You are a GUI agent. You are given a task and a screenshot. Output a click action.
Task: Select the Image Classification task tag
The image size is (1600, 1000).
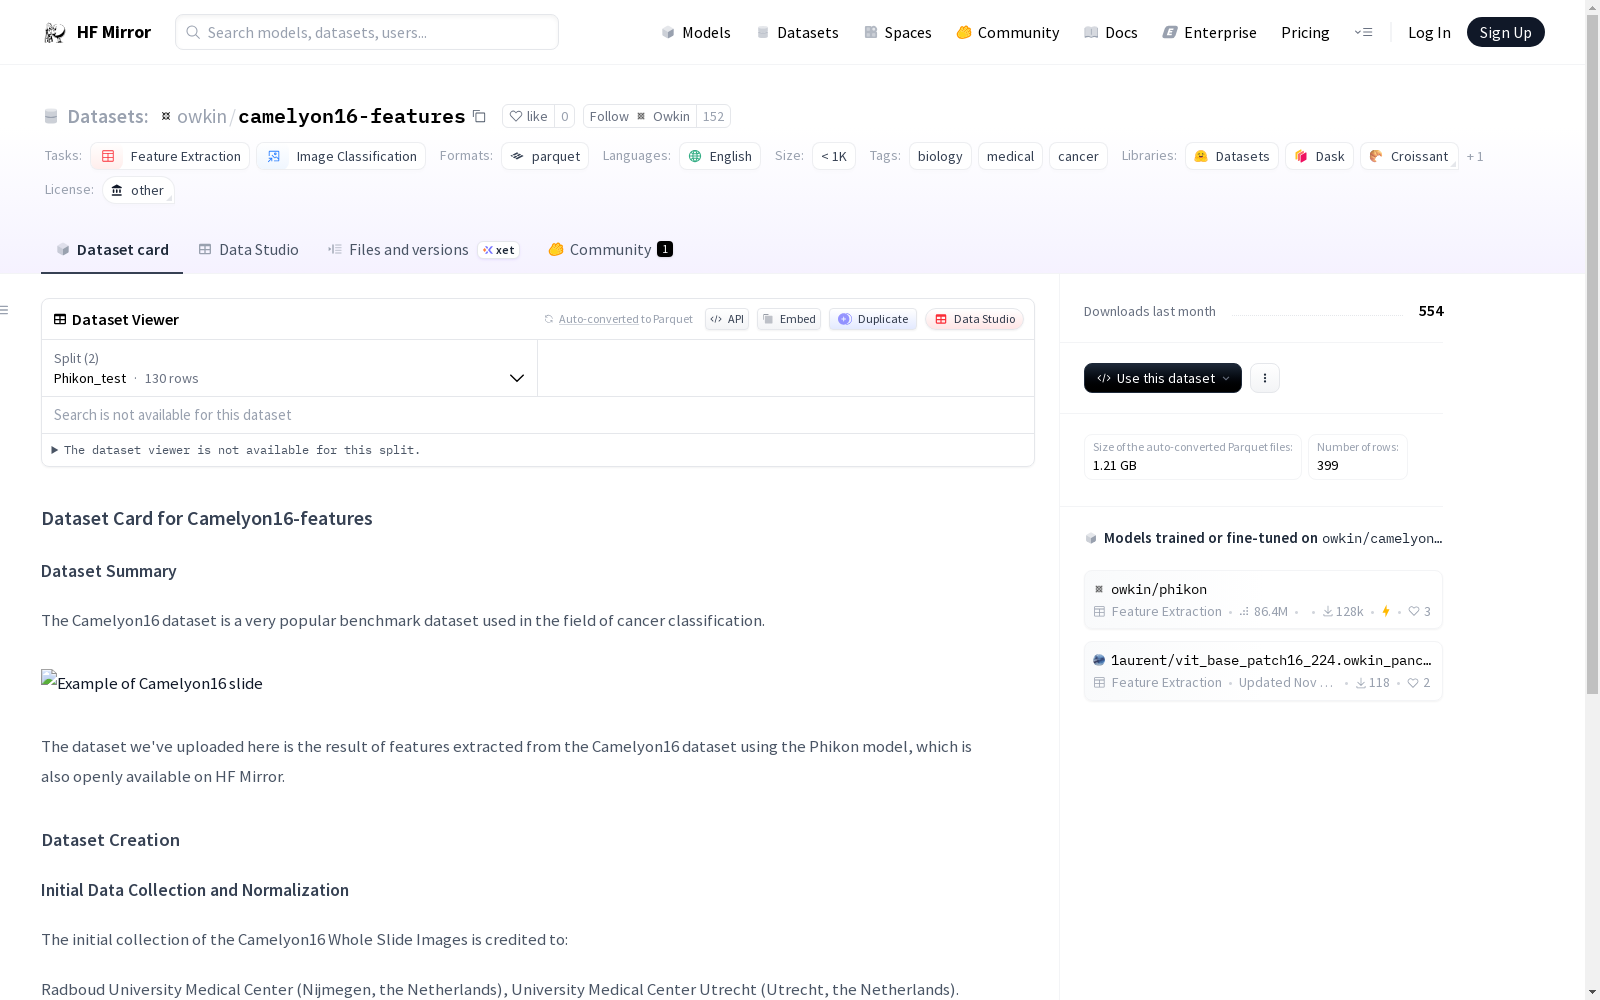[x=341, y=156]
